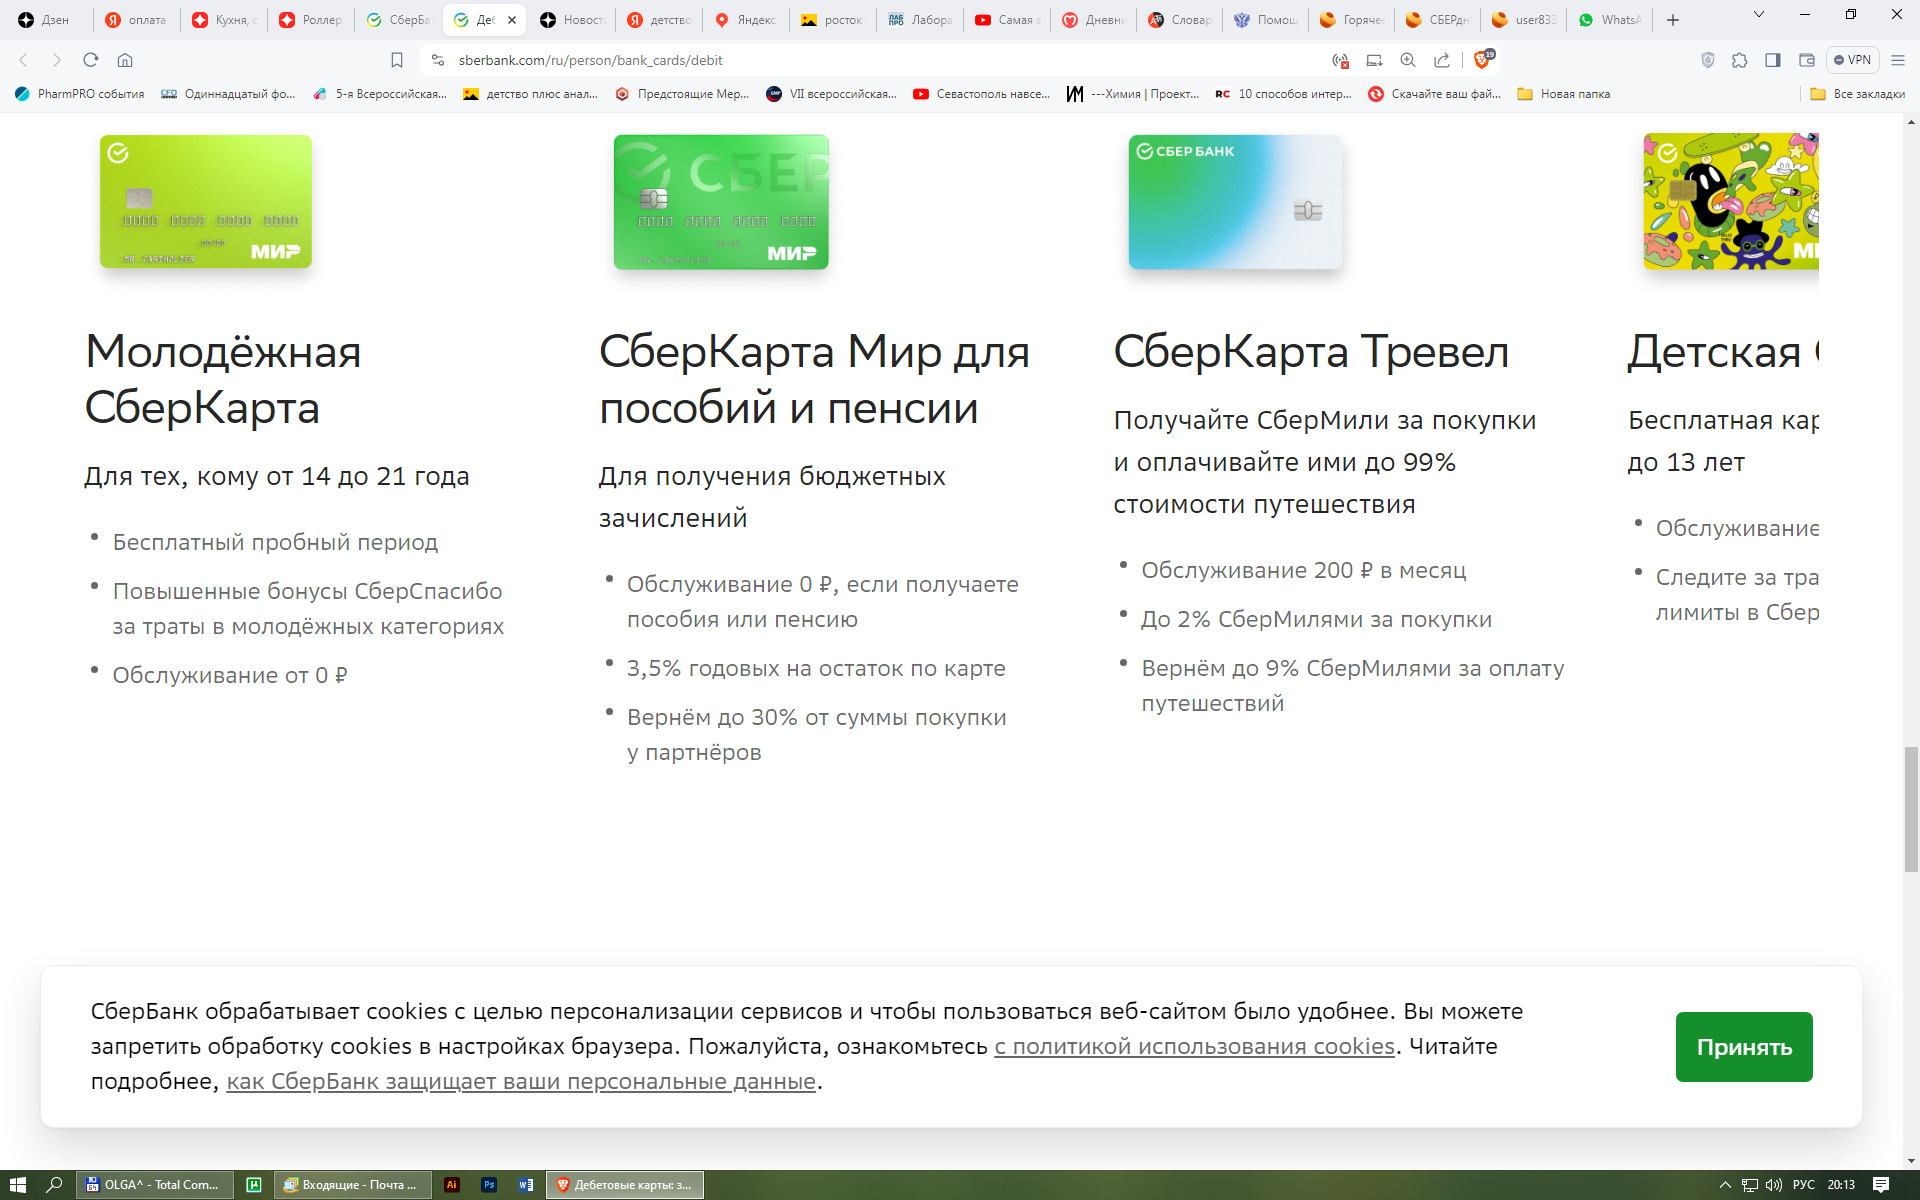This screenshot has height=1200, width=1920.
Task: Click the page vertical scrollbar thumb
Action: [1911, 809]
